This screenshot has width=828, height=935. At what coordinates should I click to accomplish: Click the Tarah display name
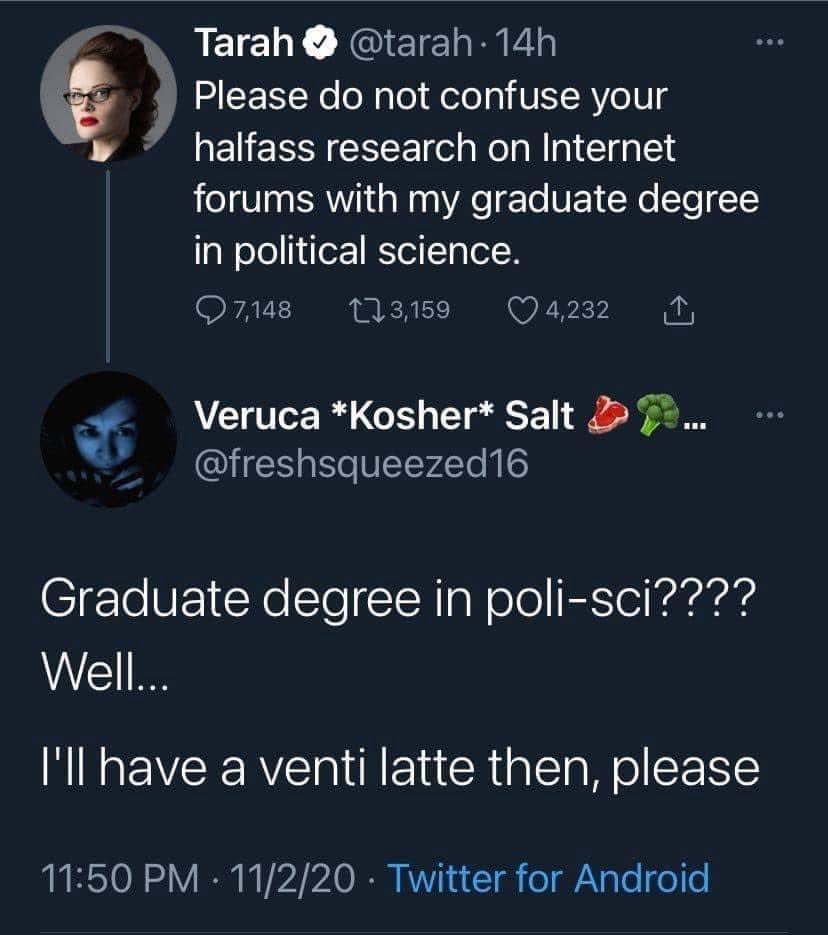(244, 43)
